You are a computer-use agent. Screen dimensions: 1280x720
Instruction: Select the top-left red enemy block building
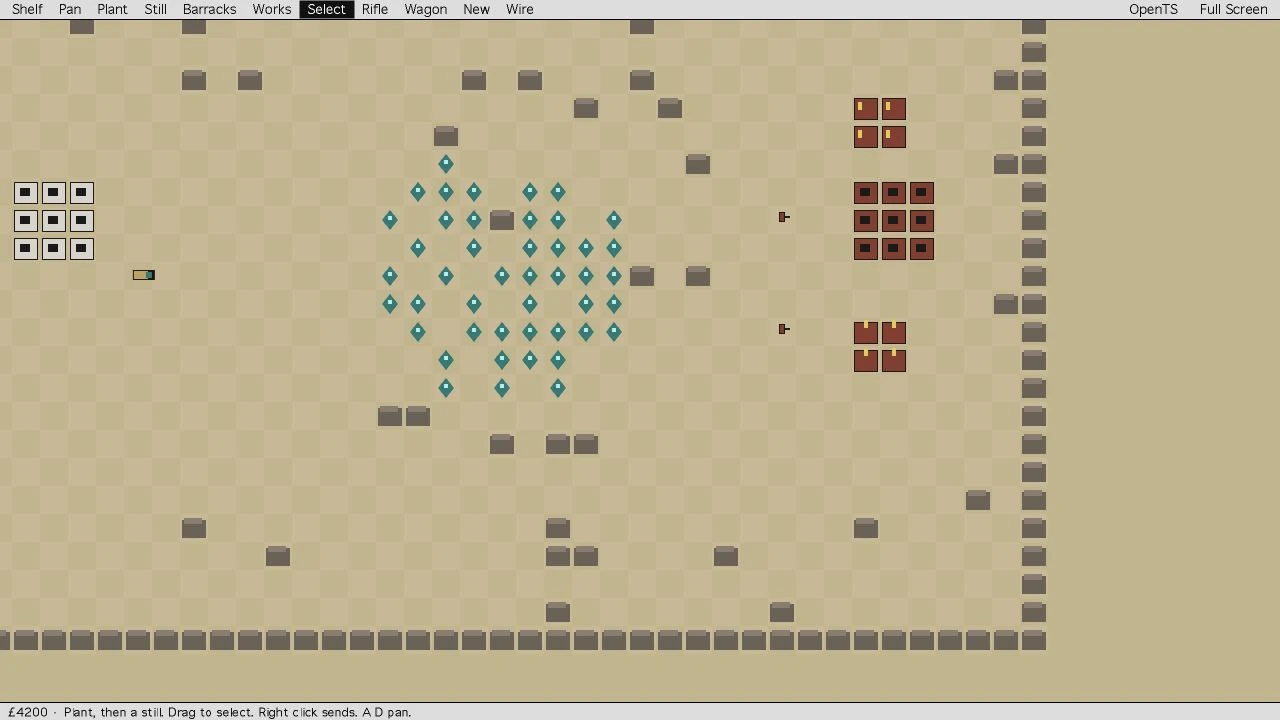[866, 192]
